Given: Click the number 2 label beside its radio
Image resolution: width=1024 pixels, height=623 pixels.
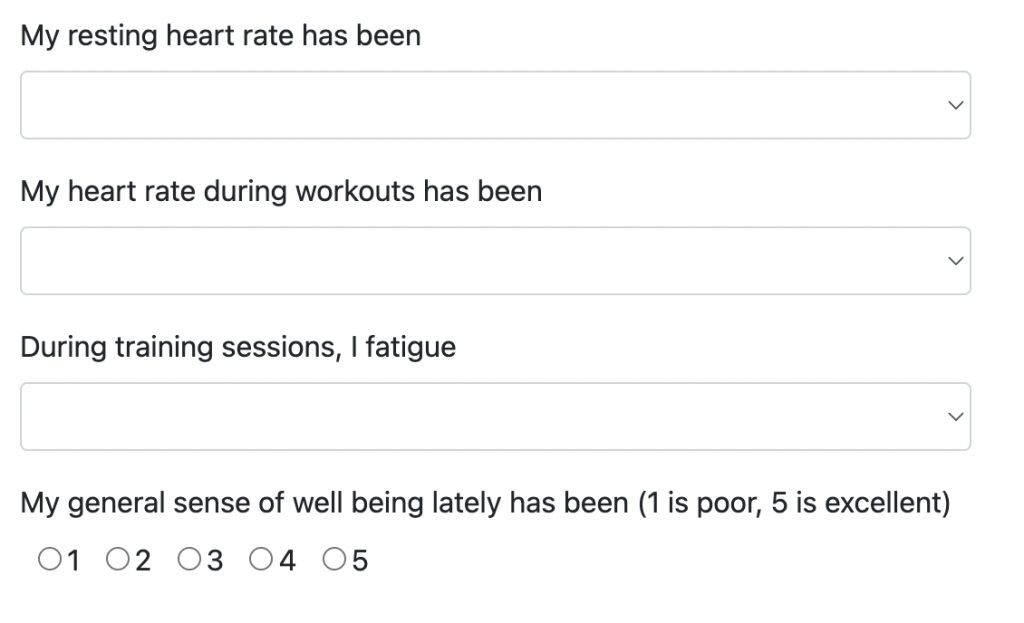Looking at the screenshot, I should pos(143,561).
